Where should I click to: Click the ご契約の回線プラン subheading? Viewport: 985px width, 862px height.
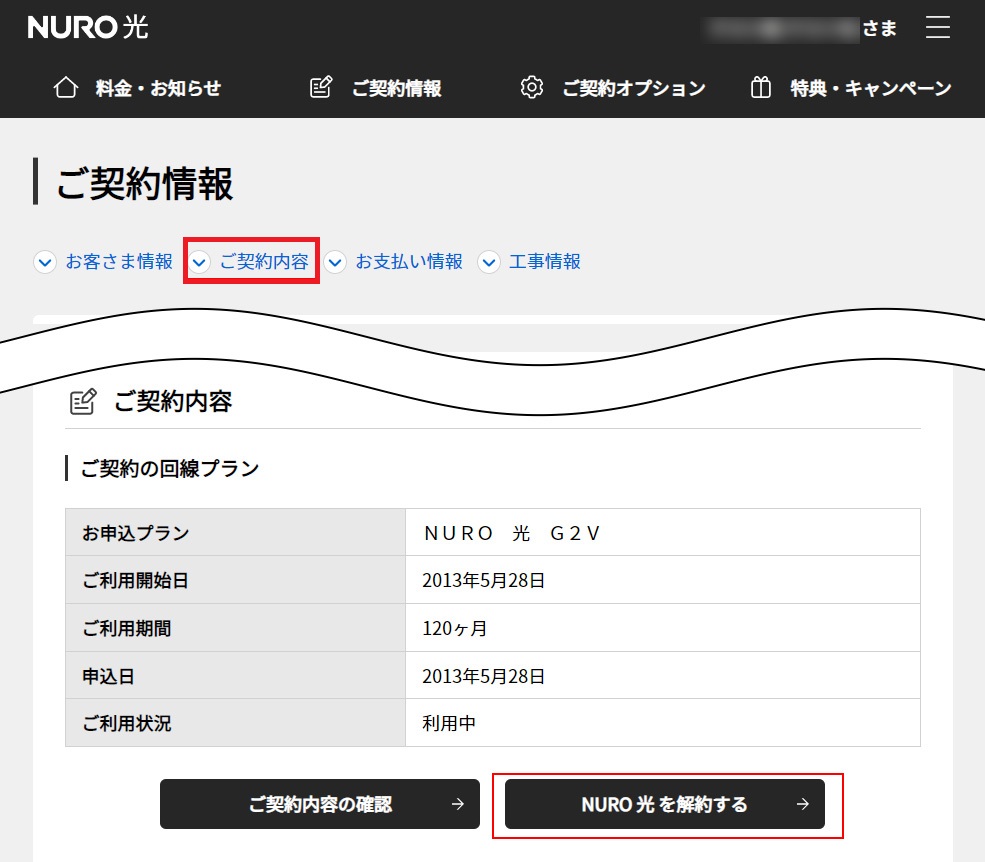(x=170, y=469)
